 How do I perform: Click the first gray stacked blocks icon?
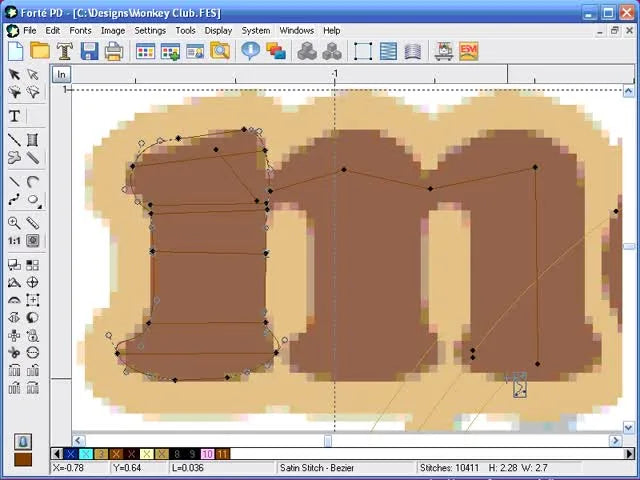[307, 51]
